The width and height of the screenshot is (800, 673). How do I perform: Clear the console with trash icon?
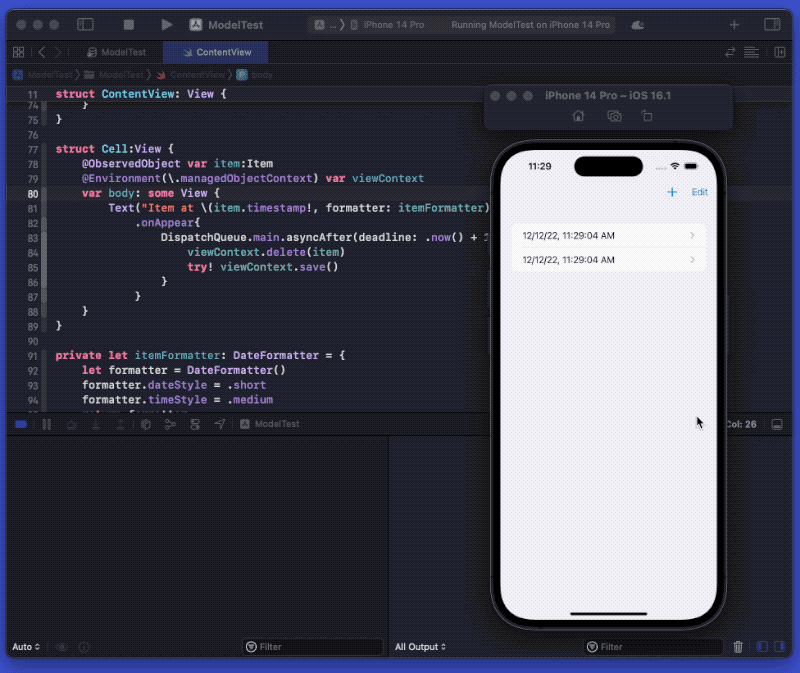[x=738, y=647]
